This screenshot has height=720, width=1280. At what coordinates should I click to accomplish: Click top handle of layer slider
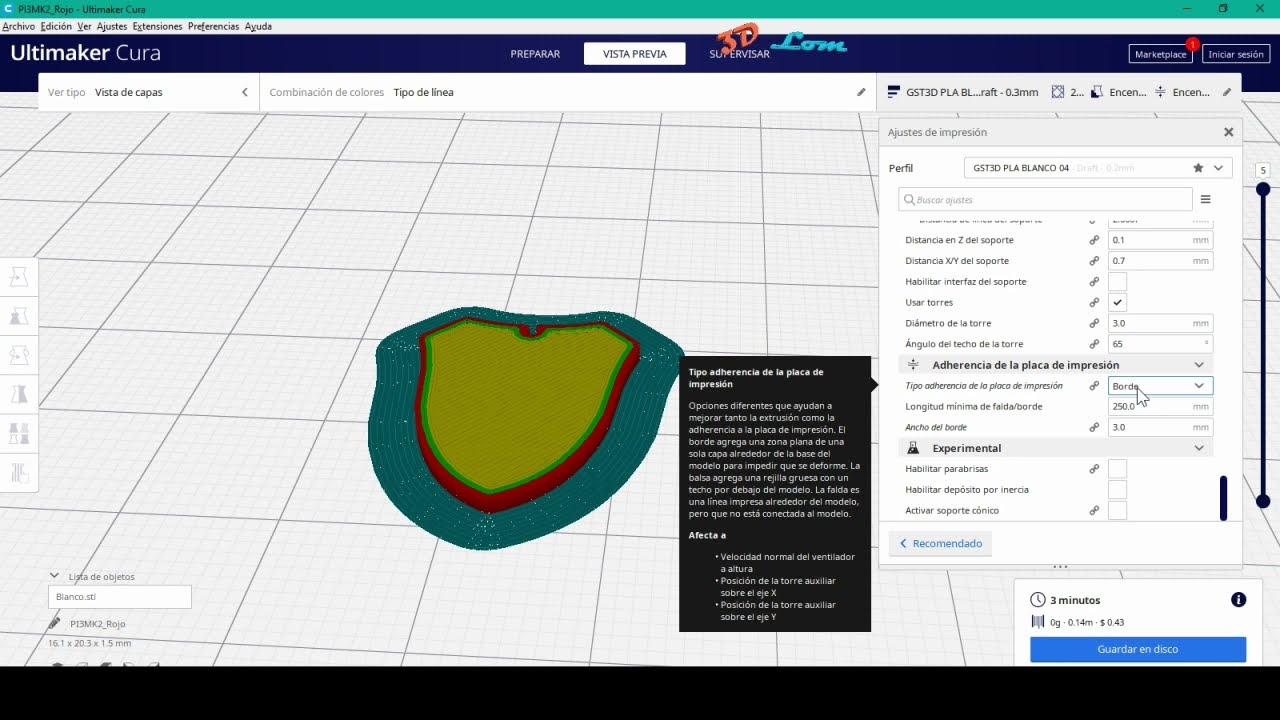pos(1263,189)
